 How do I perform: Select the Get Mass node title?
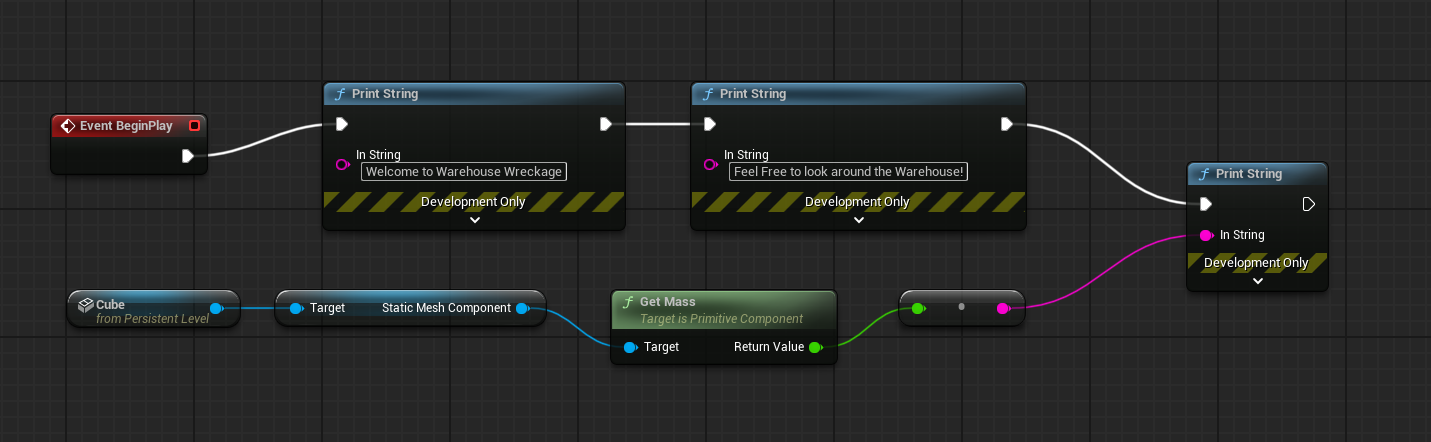pyautogui.click(x=668, y=302)
